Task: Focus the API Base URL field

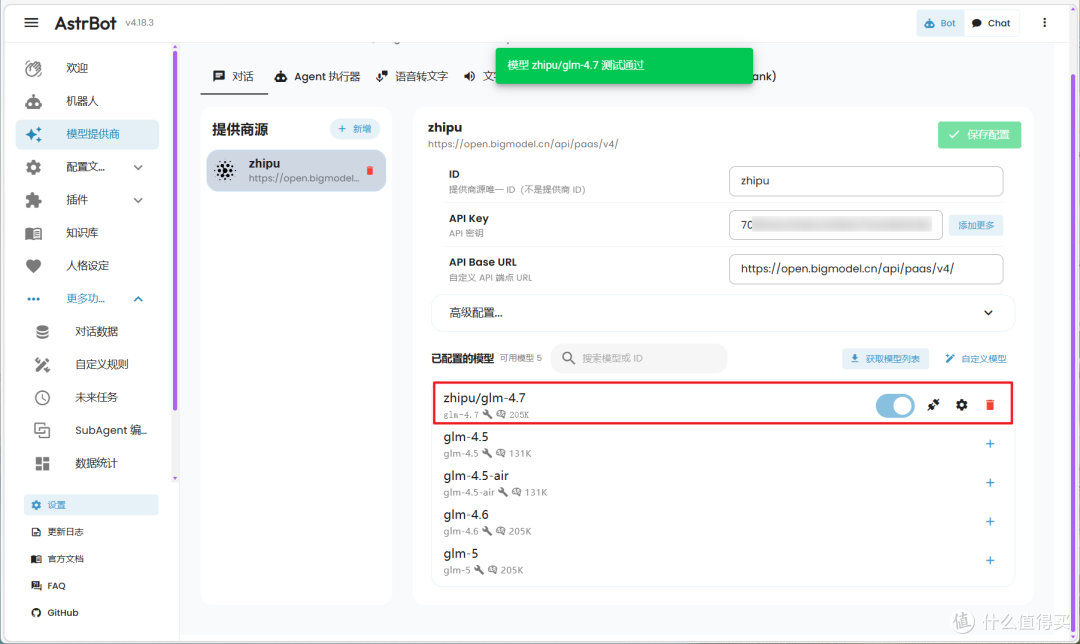Action: [866, 269]
